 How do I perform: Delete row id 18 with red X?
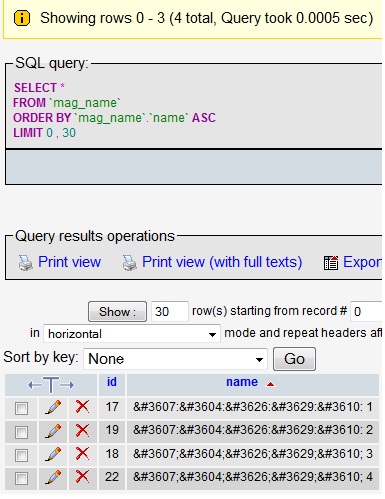click(82, 454)
